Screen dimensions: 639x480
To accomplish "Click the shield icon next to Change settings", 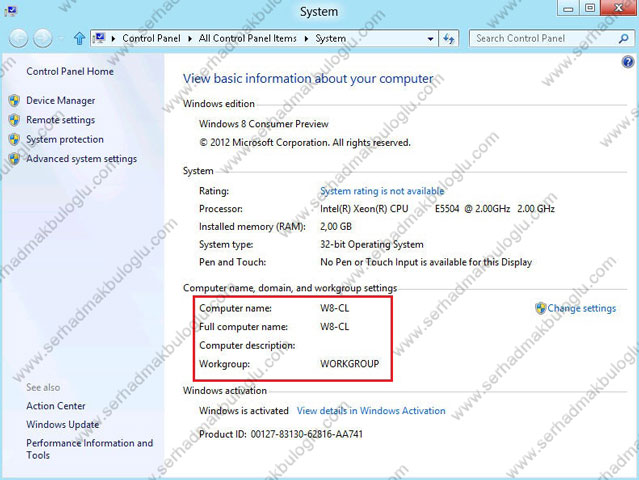I will (x=540, y=308).
